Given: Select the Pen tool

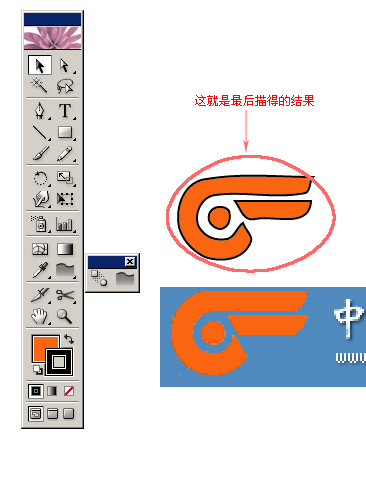Looking at the screenshot, I should 40,111.
